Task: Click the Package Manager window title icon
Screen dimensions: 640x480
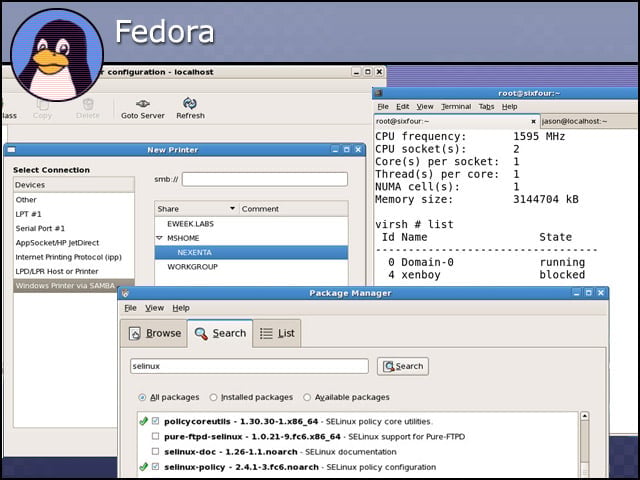Action: (x=125, y=293)
